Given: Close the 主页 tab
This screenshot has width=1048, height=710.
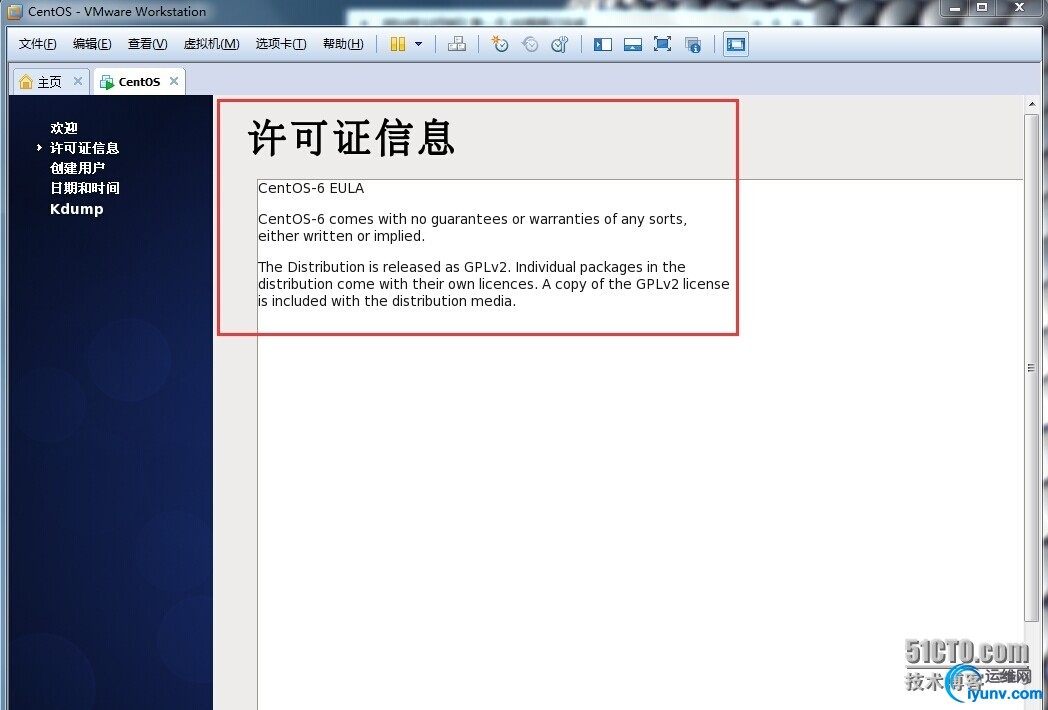Looking at the screenshot, I should pyautogui.click(x=78, y=81).
